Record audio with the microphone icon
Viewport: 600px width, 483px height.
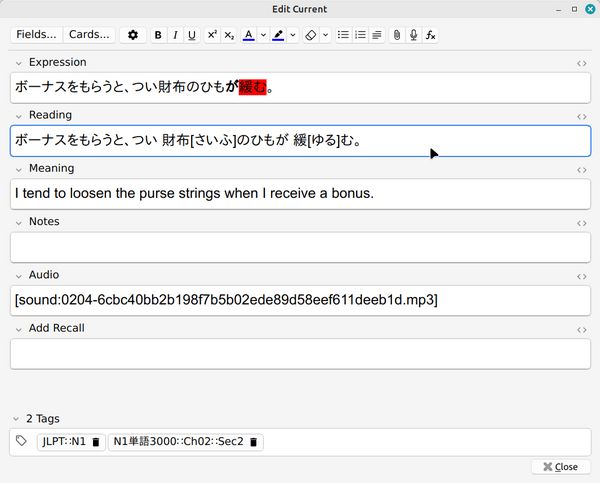tap(414, 35)
